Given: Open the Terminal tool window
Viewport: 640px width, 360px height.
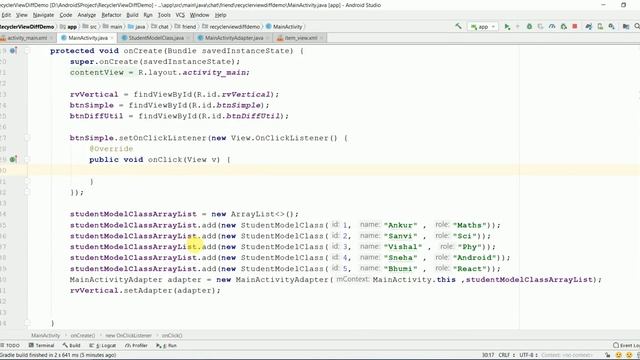Looking at the screenshot, I should tap(41, 345).
